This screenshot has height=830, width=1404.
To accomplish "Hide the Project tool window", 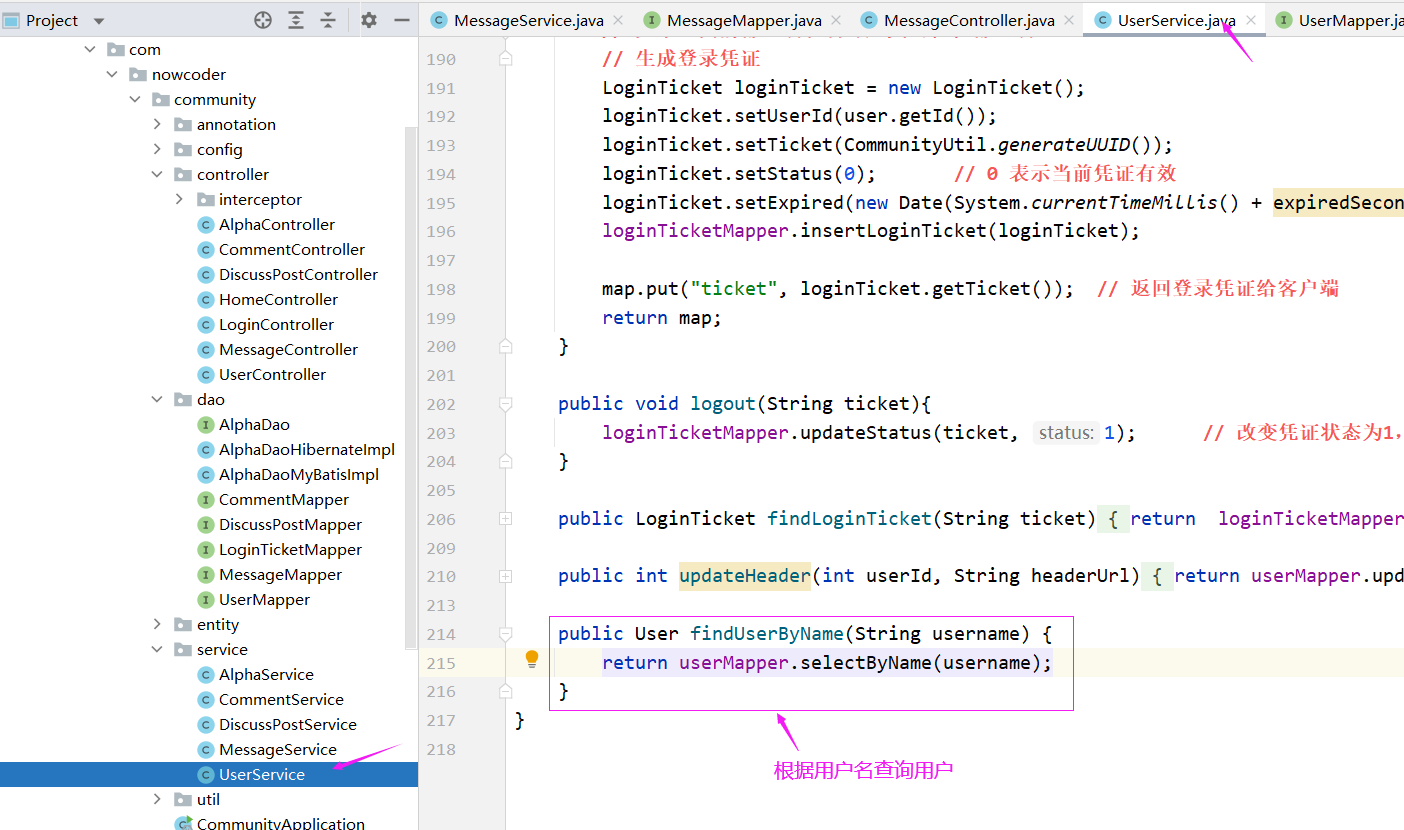I will 402,20.
